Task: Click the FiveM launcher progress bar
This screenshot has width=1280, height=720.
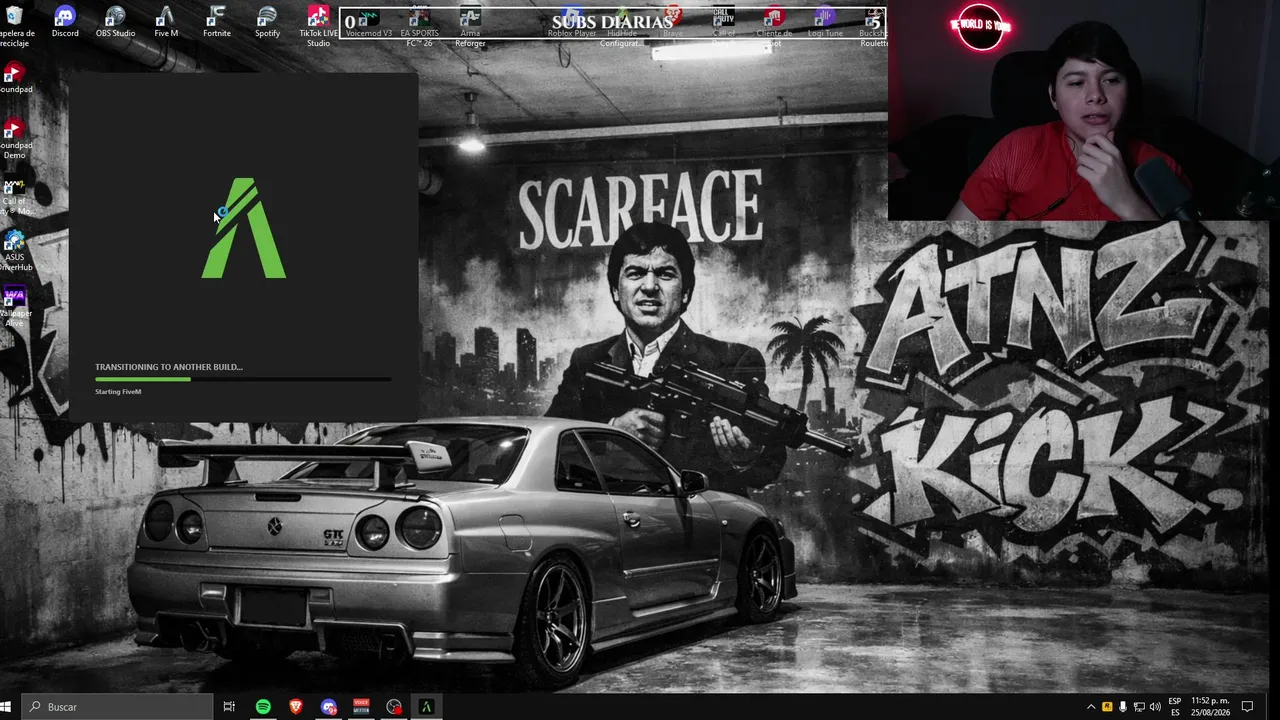Action: [243, 380]
